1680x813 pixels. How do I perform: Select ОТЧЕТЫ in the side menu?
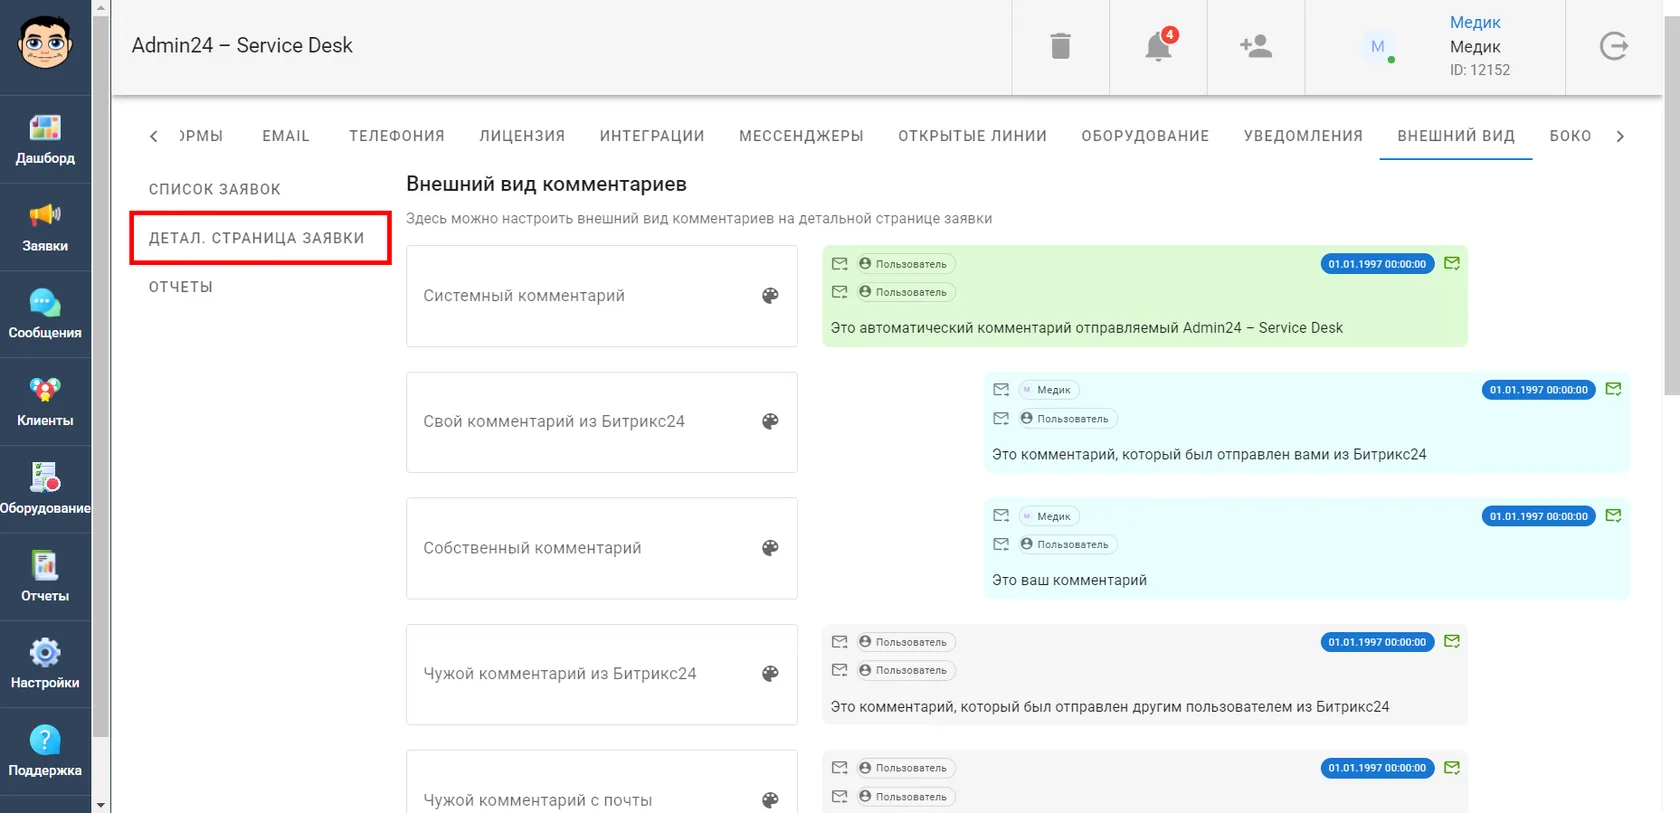[x=181, y=287]
